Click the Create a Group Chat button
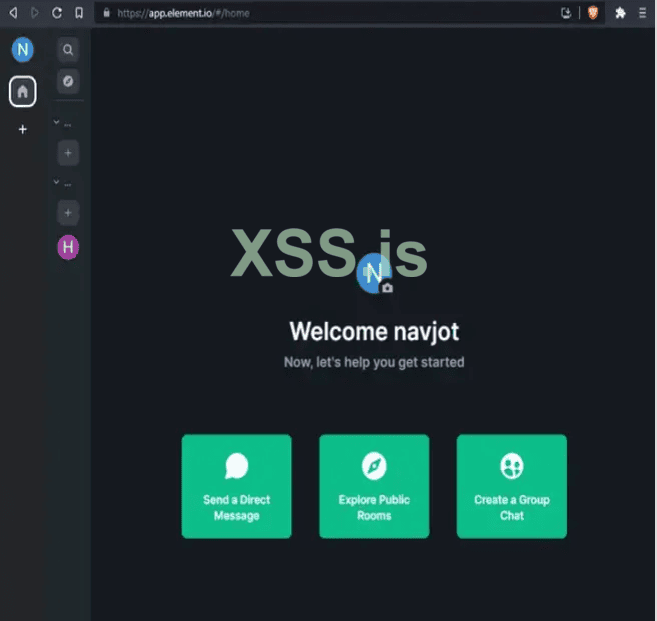The width and height of the screenshot is (657, 621). (512, 486)
